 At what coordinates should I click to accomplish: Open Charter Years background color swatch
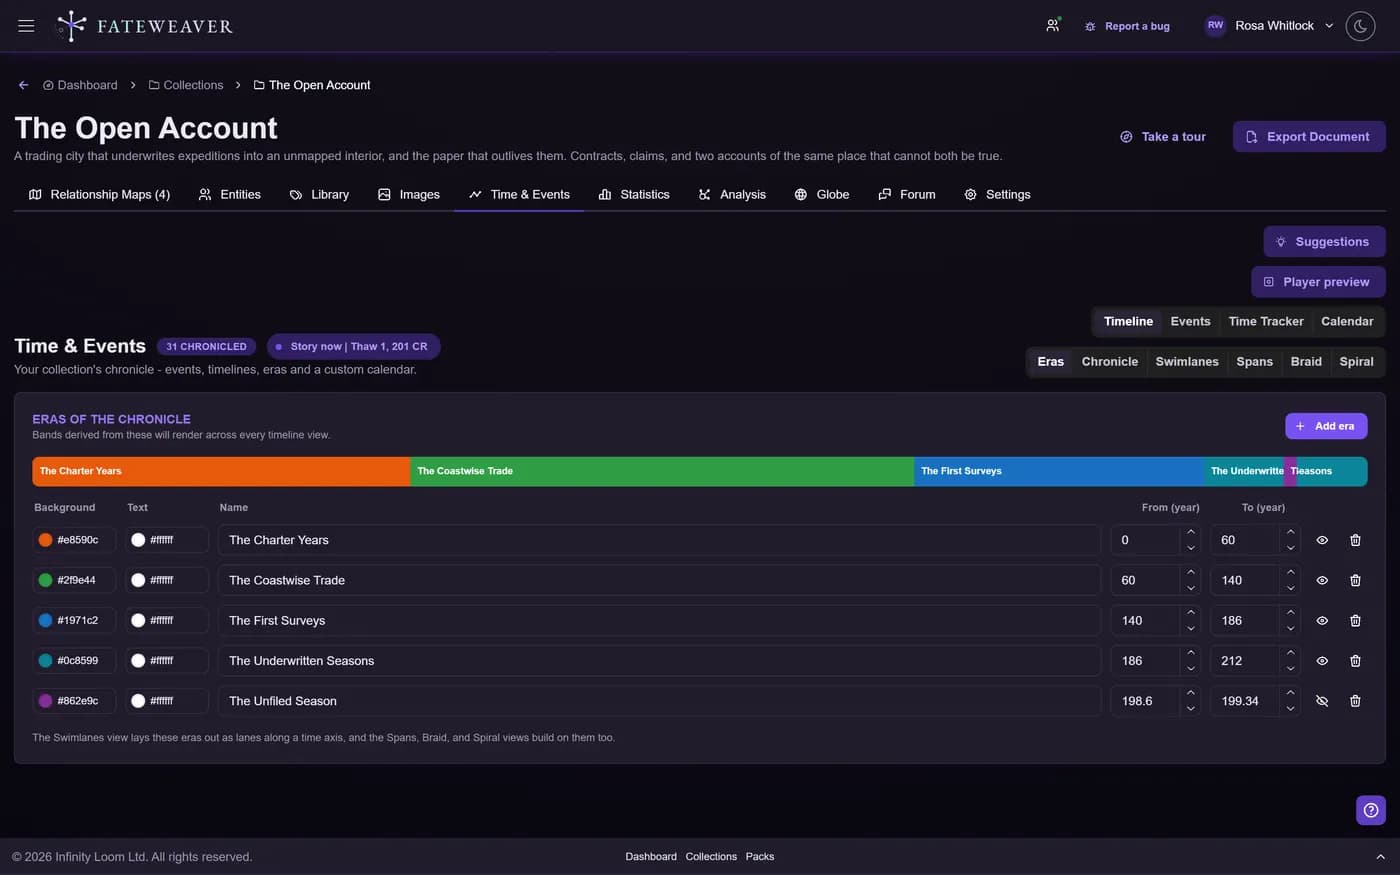(45, 540)
